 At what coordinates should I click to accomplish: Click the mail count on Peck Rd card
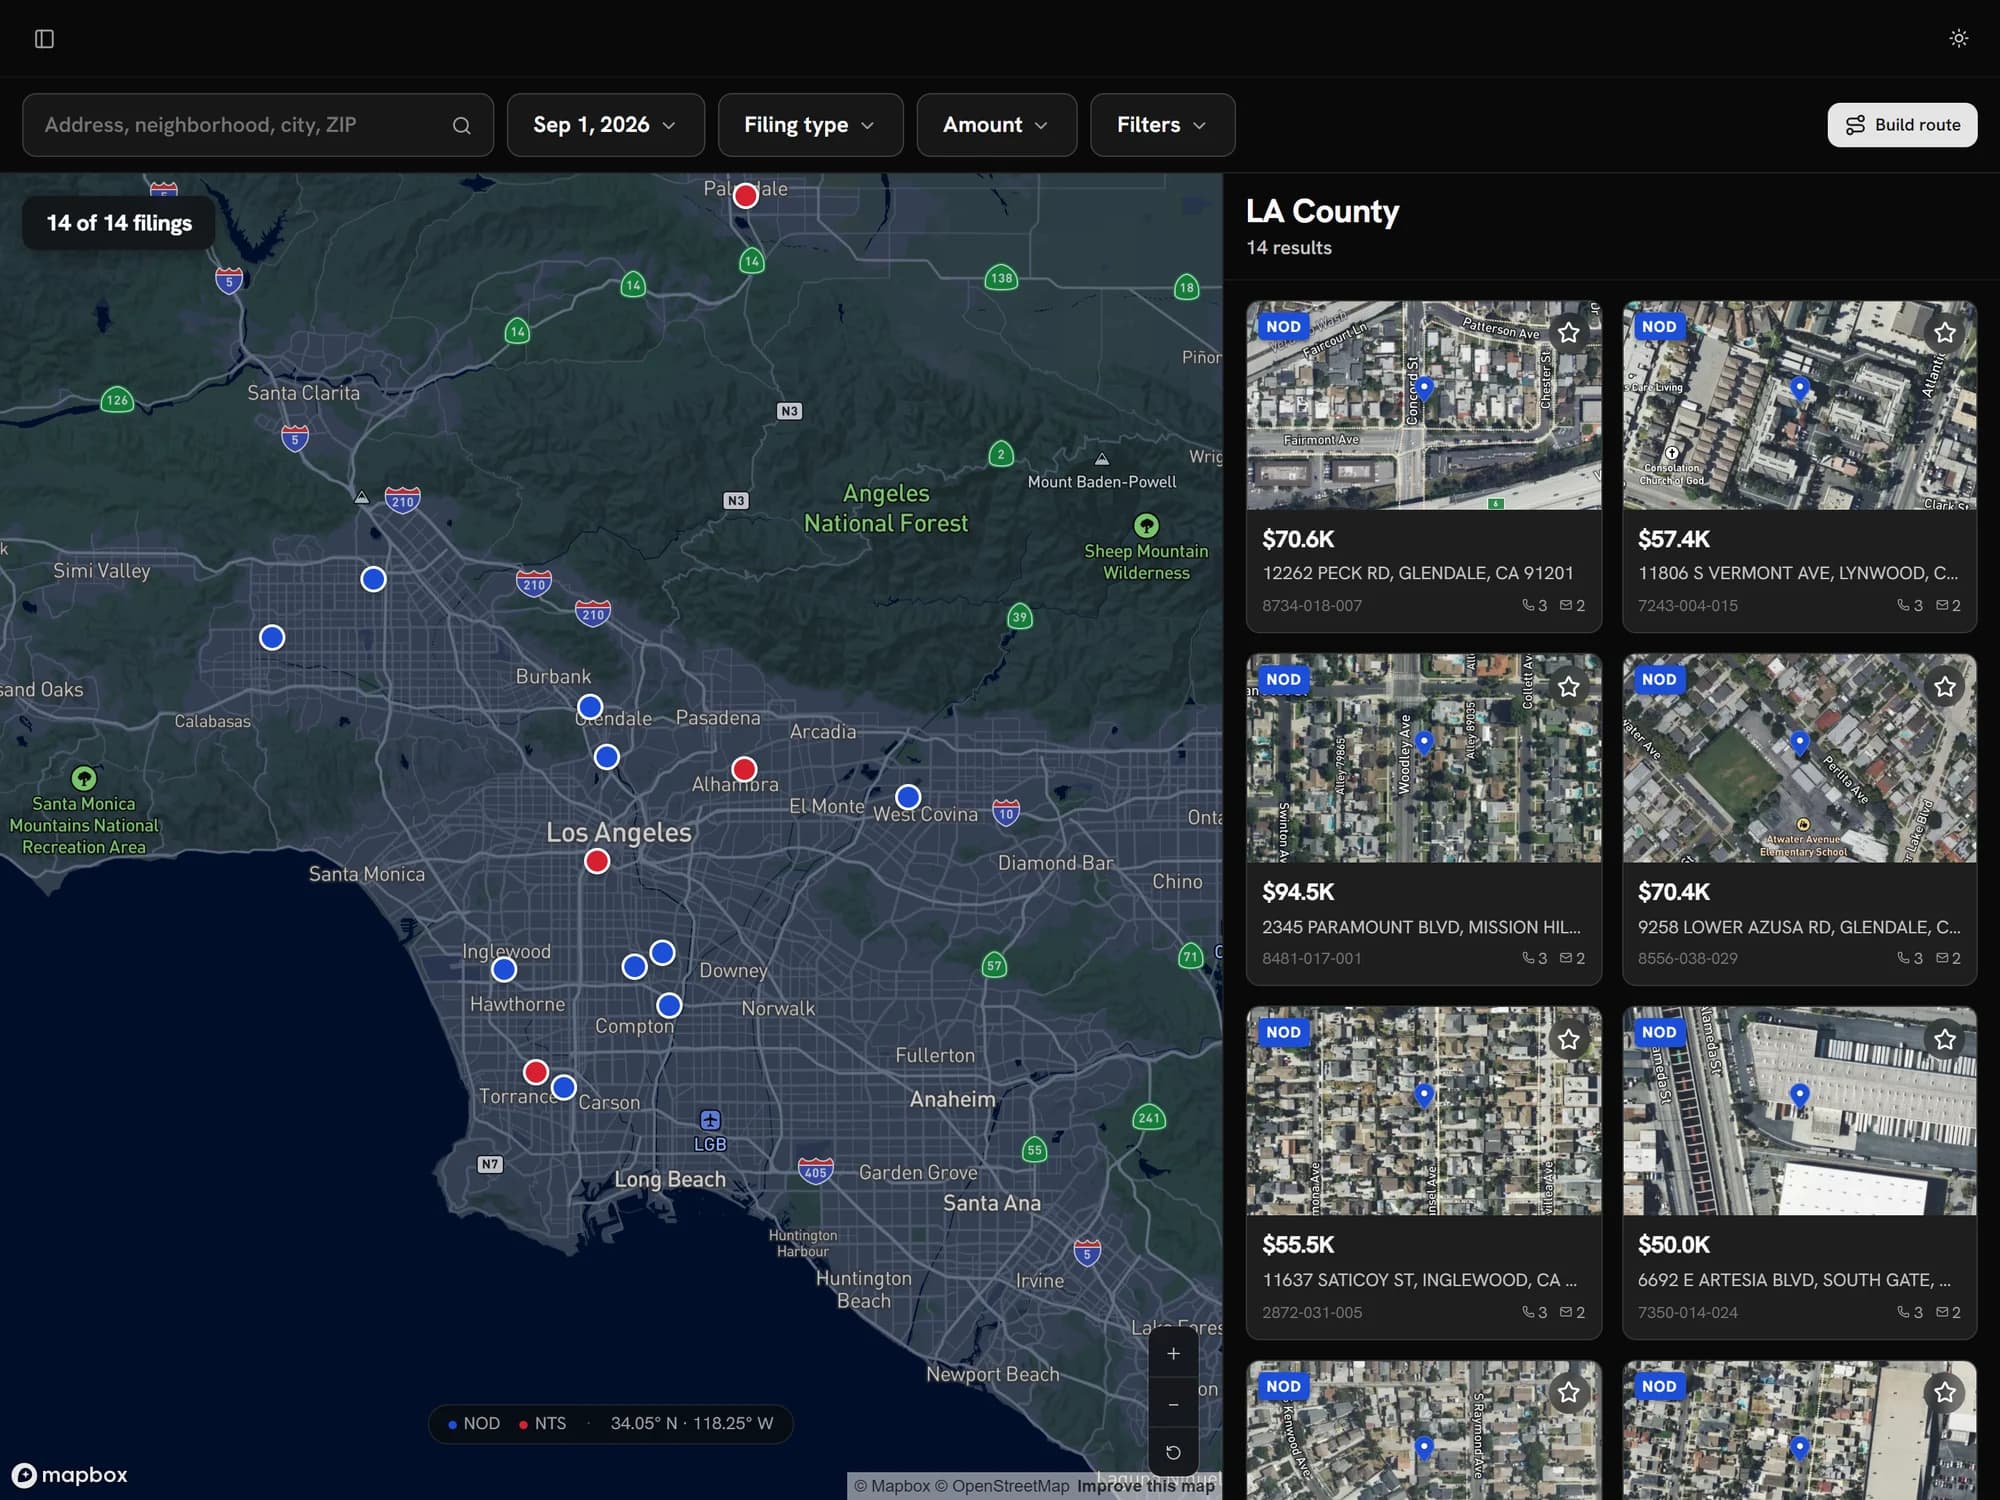click(x=1573, y=605)
